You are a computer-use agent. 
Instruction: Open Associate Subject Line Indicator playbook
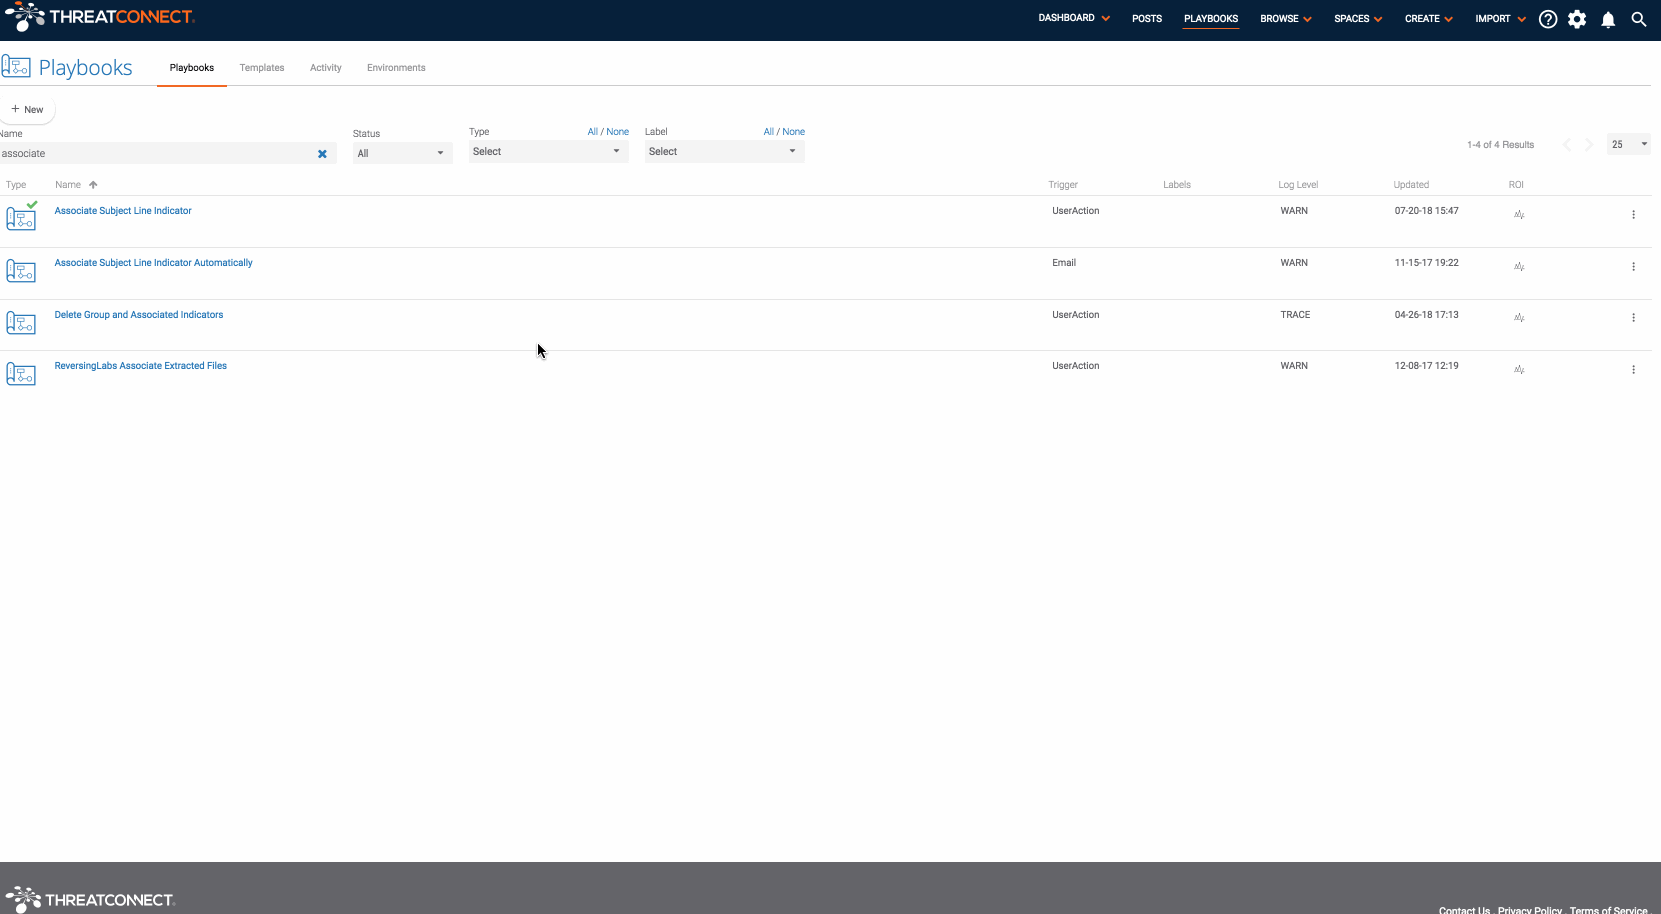(123, 211)
